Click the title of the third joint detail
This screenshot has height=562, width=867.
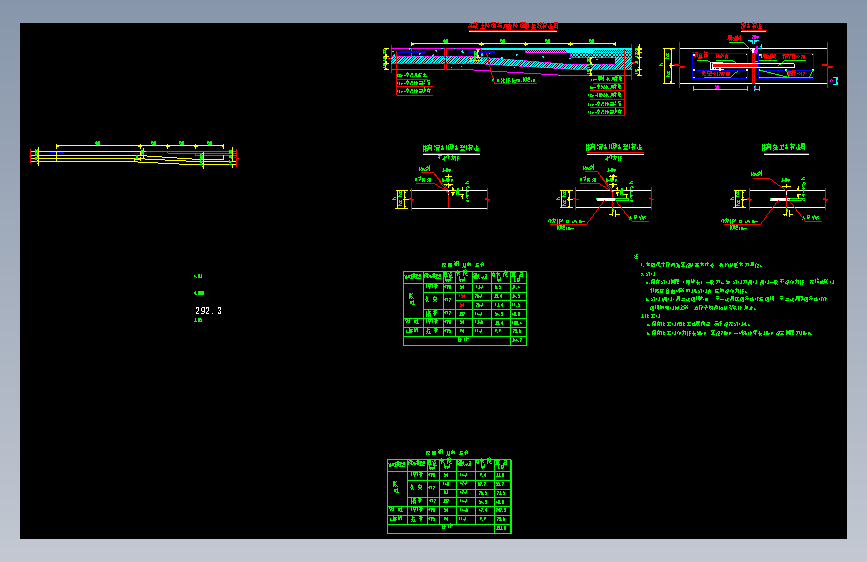(784, 147)
